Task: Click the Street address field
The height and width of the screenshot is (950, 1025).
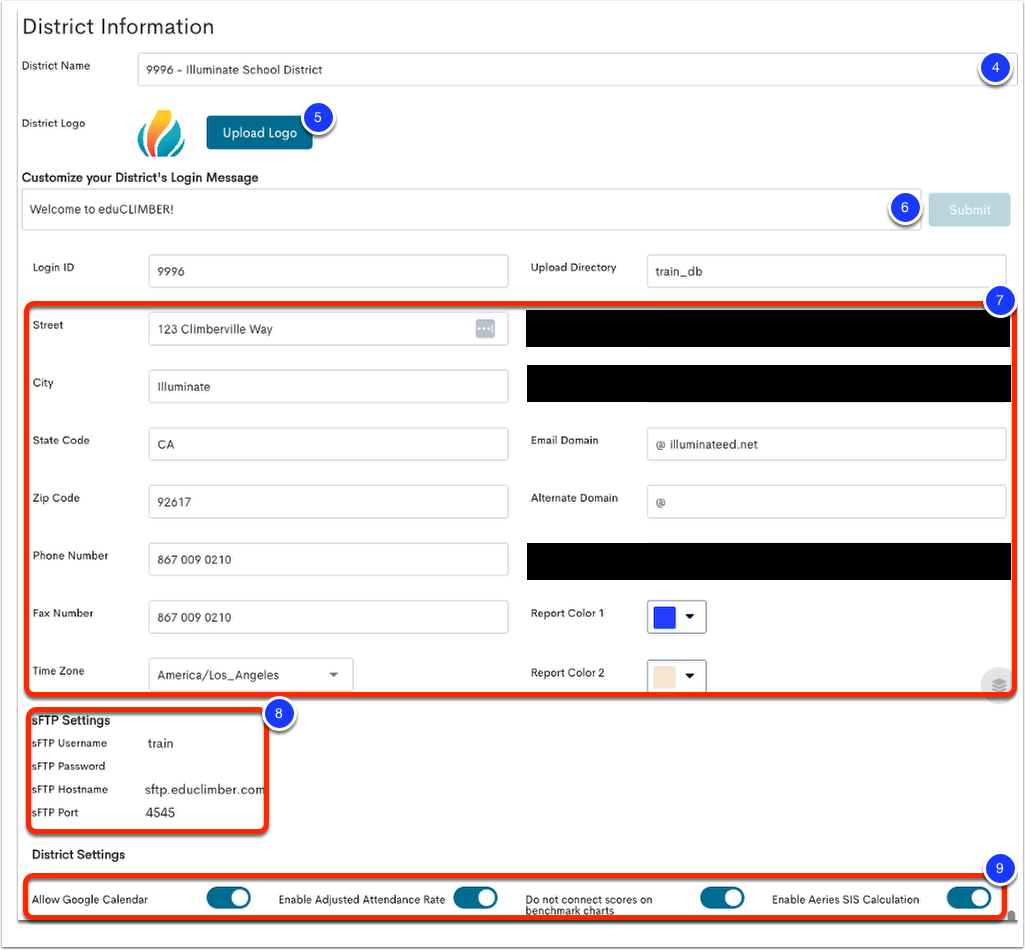Action: (328, 328)
